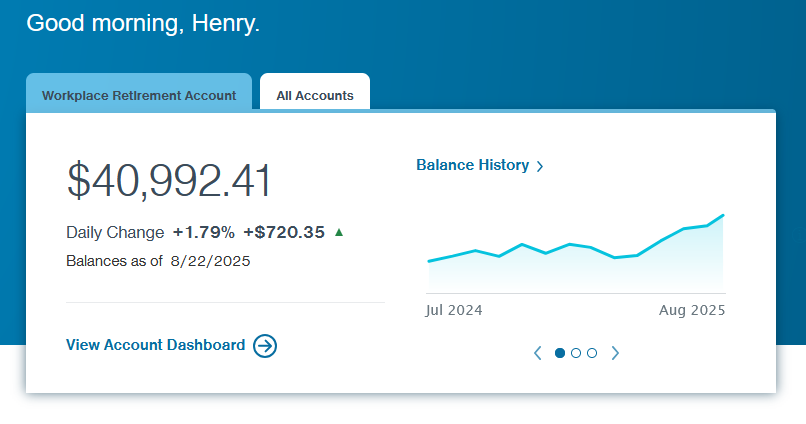Switch to the All Accounts tab
The height and width of the screenshot is (424, 806).
pyautogui.click(x=315, y=96)
